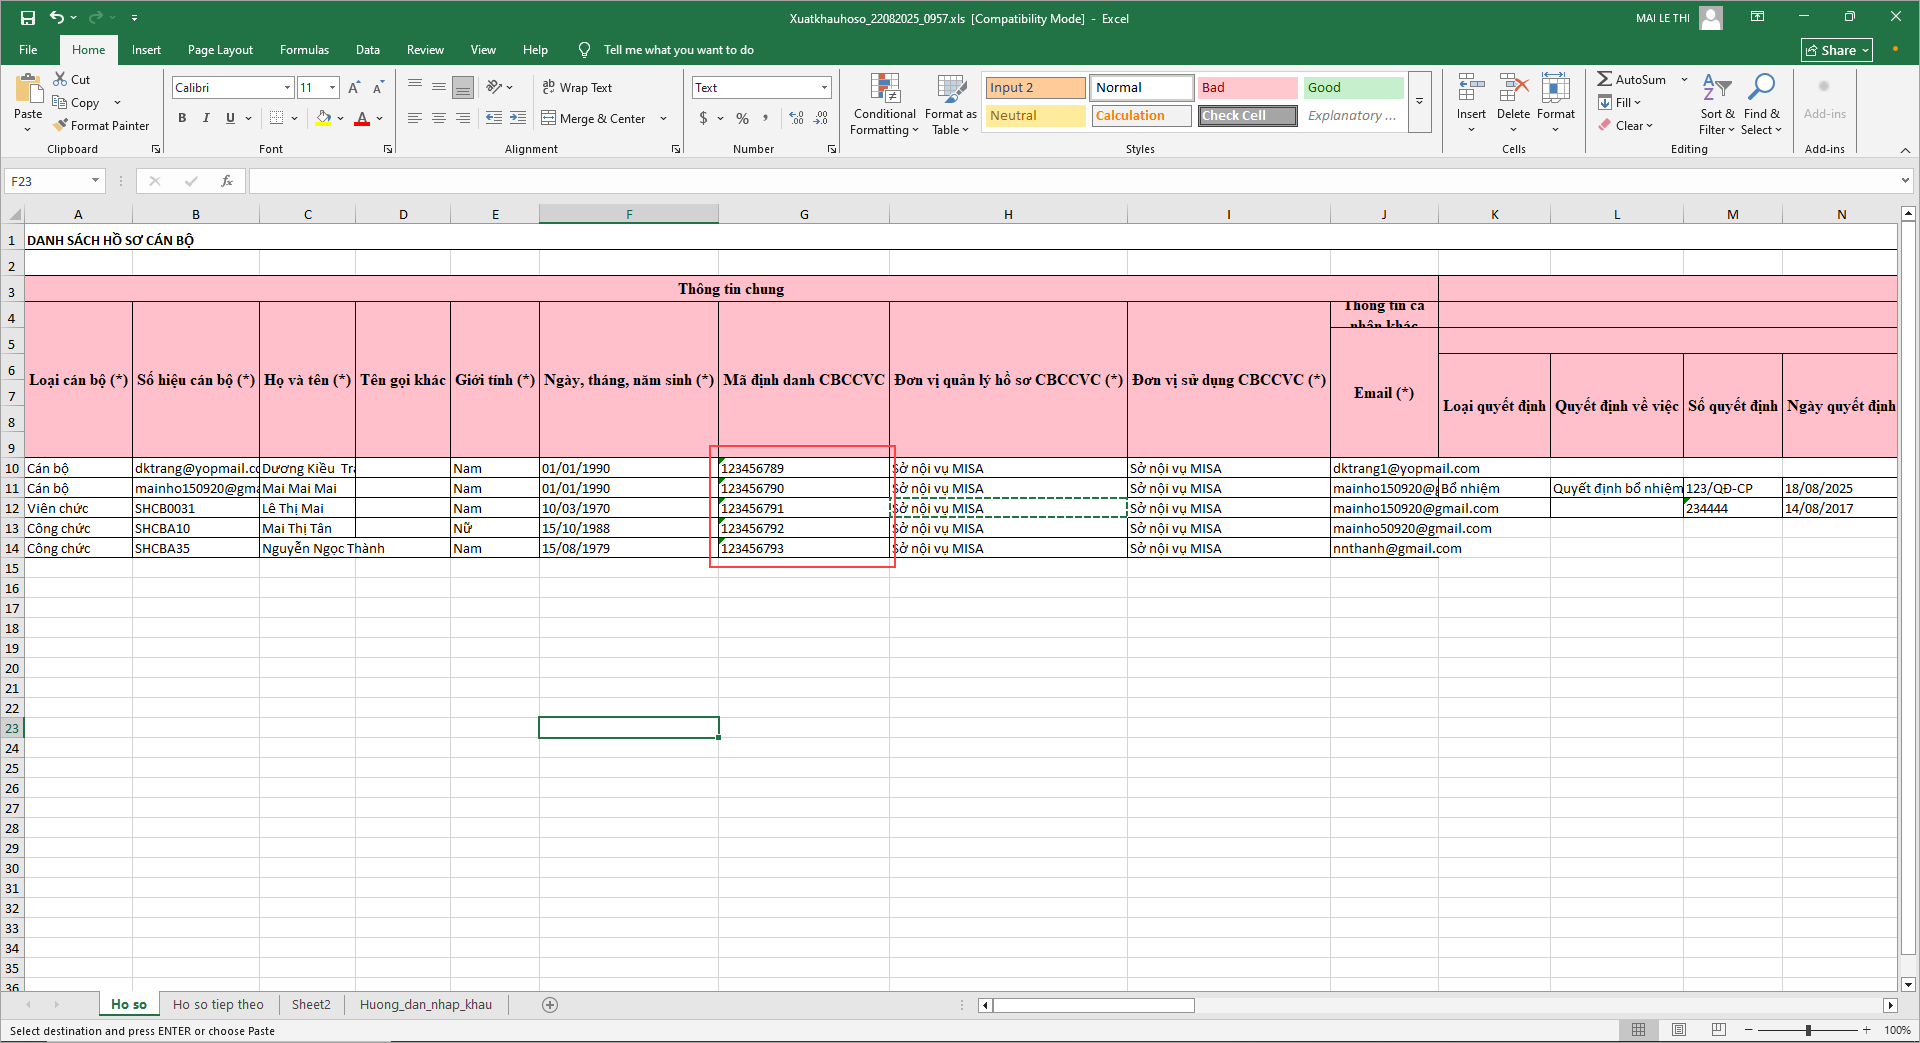1920x1043 pixels.
Task: Expand the font name dropdown
Action: pos(287,88)
